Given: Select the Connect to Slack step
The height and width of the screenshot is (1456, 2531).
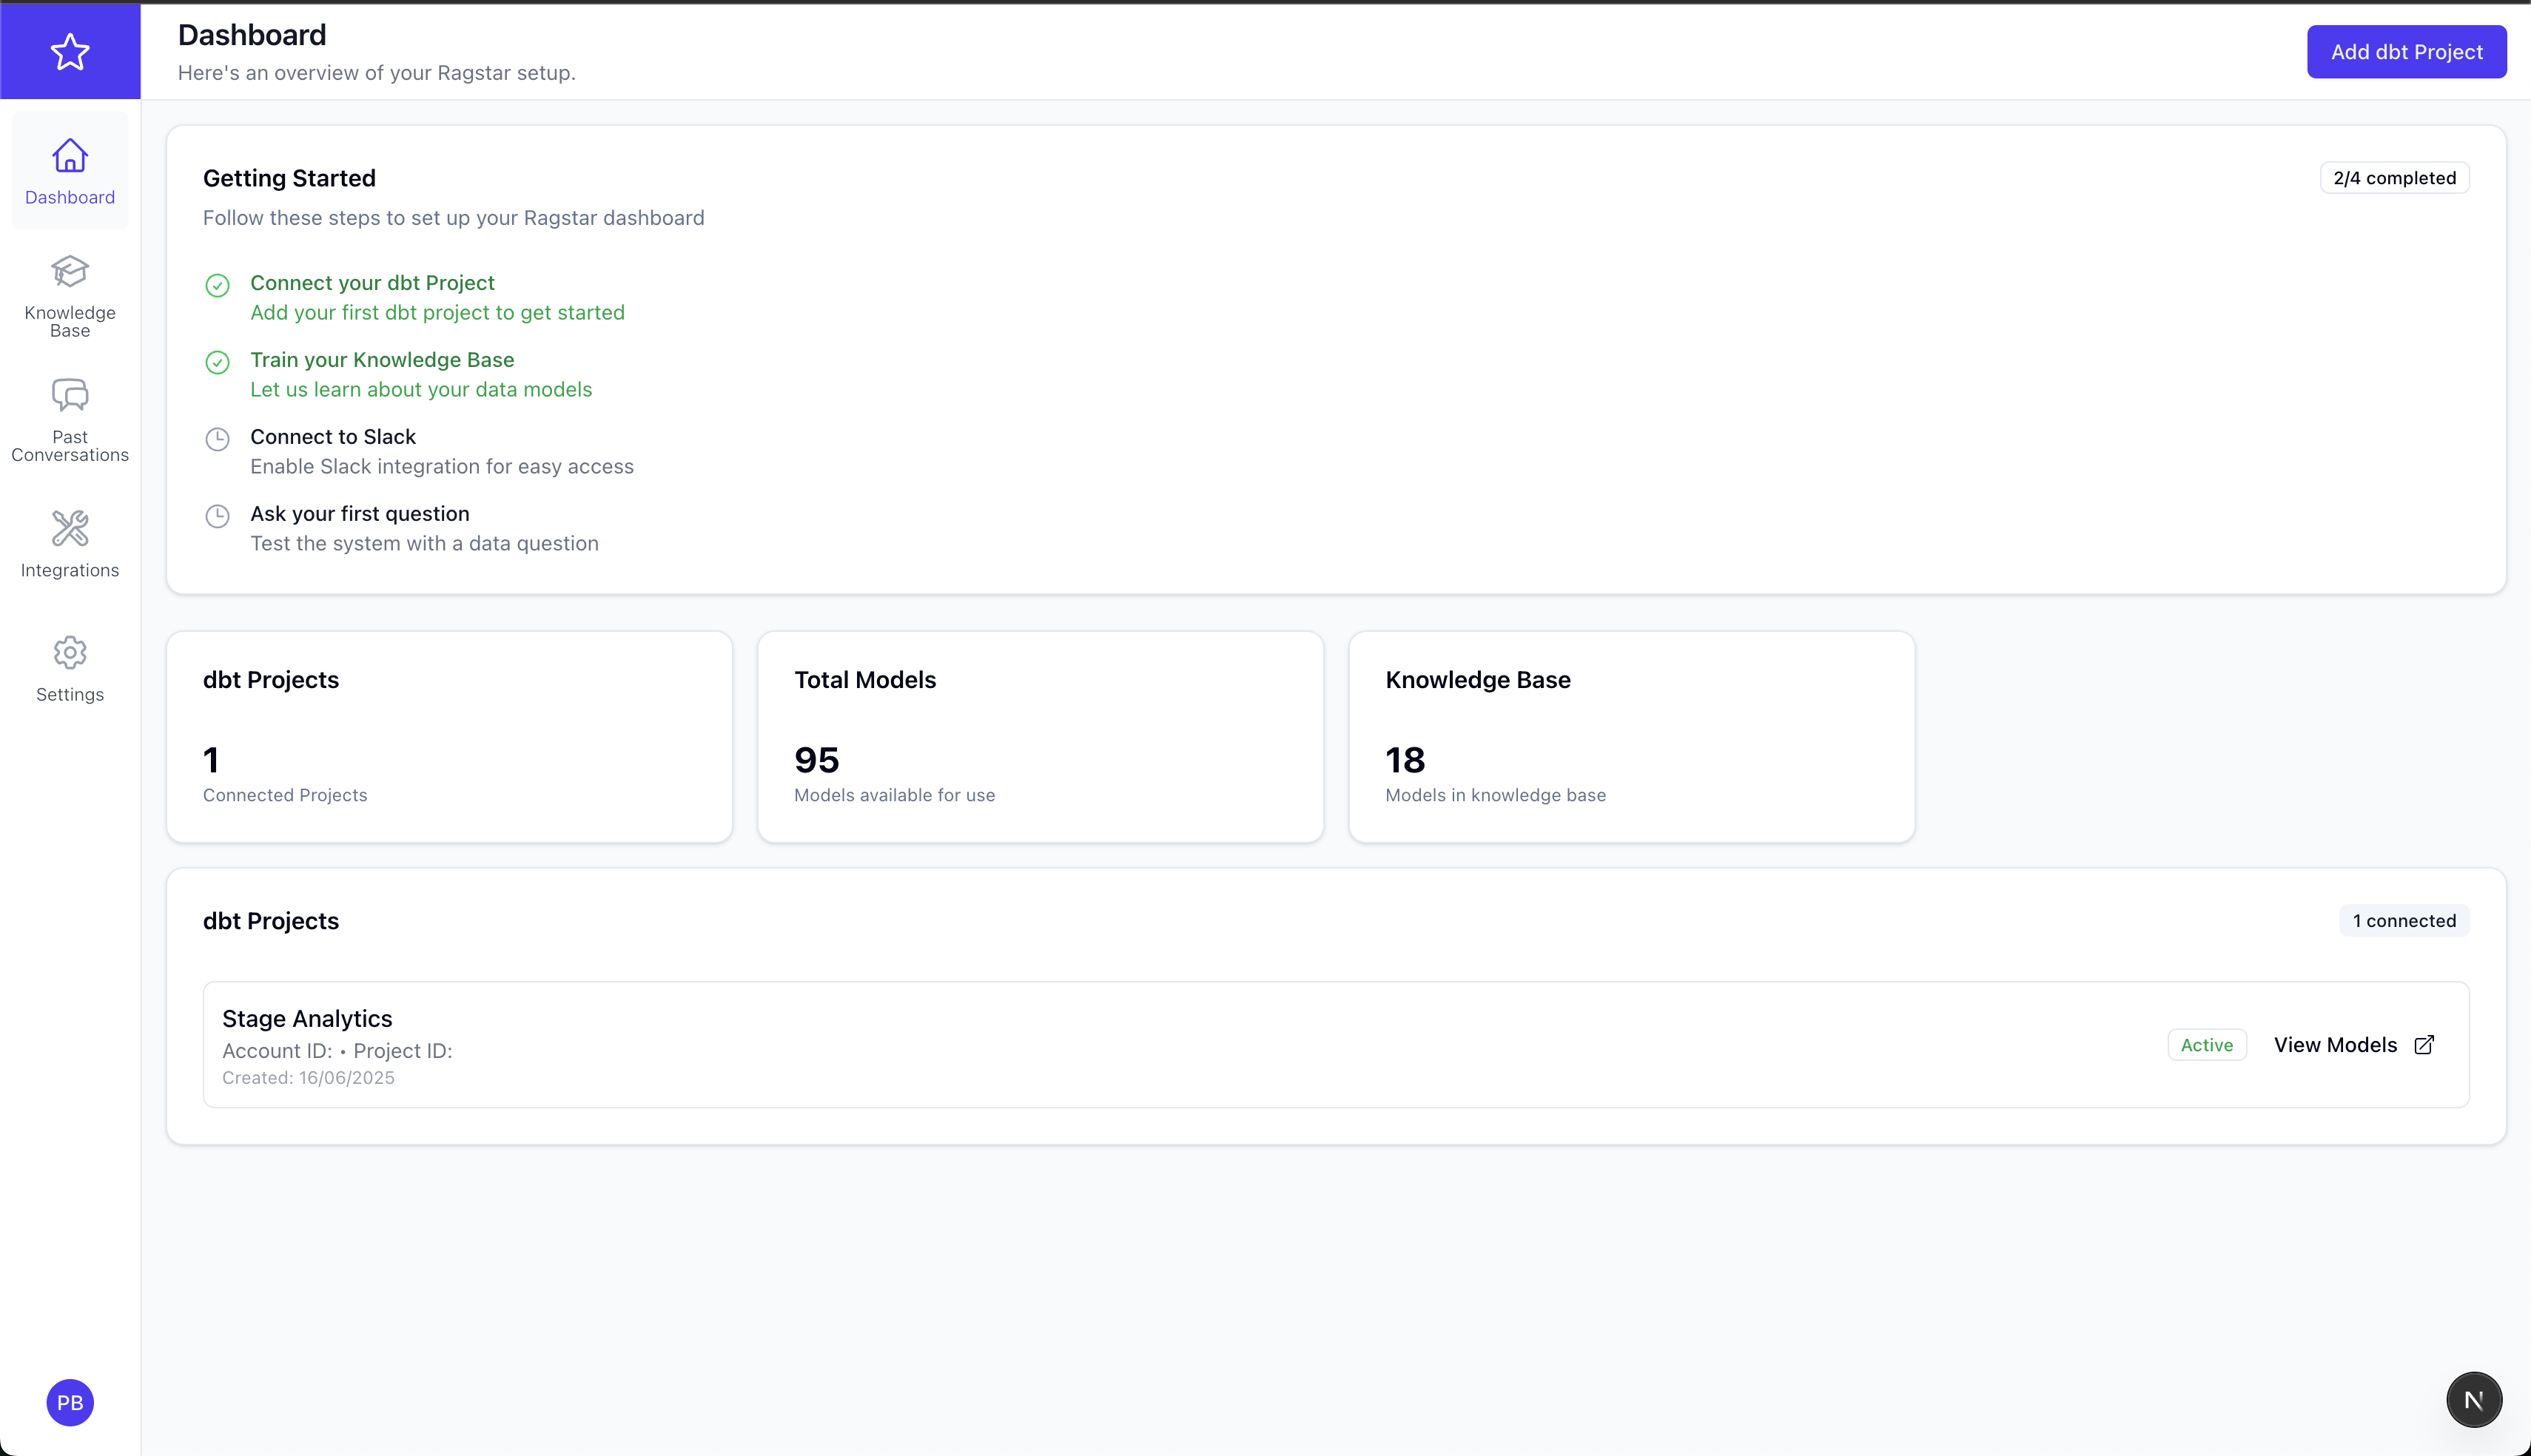Looking at the screenshot, I should 333,437.
